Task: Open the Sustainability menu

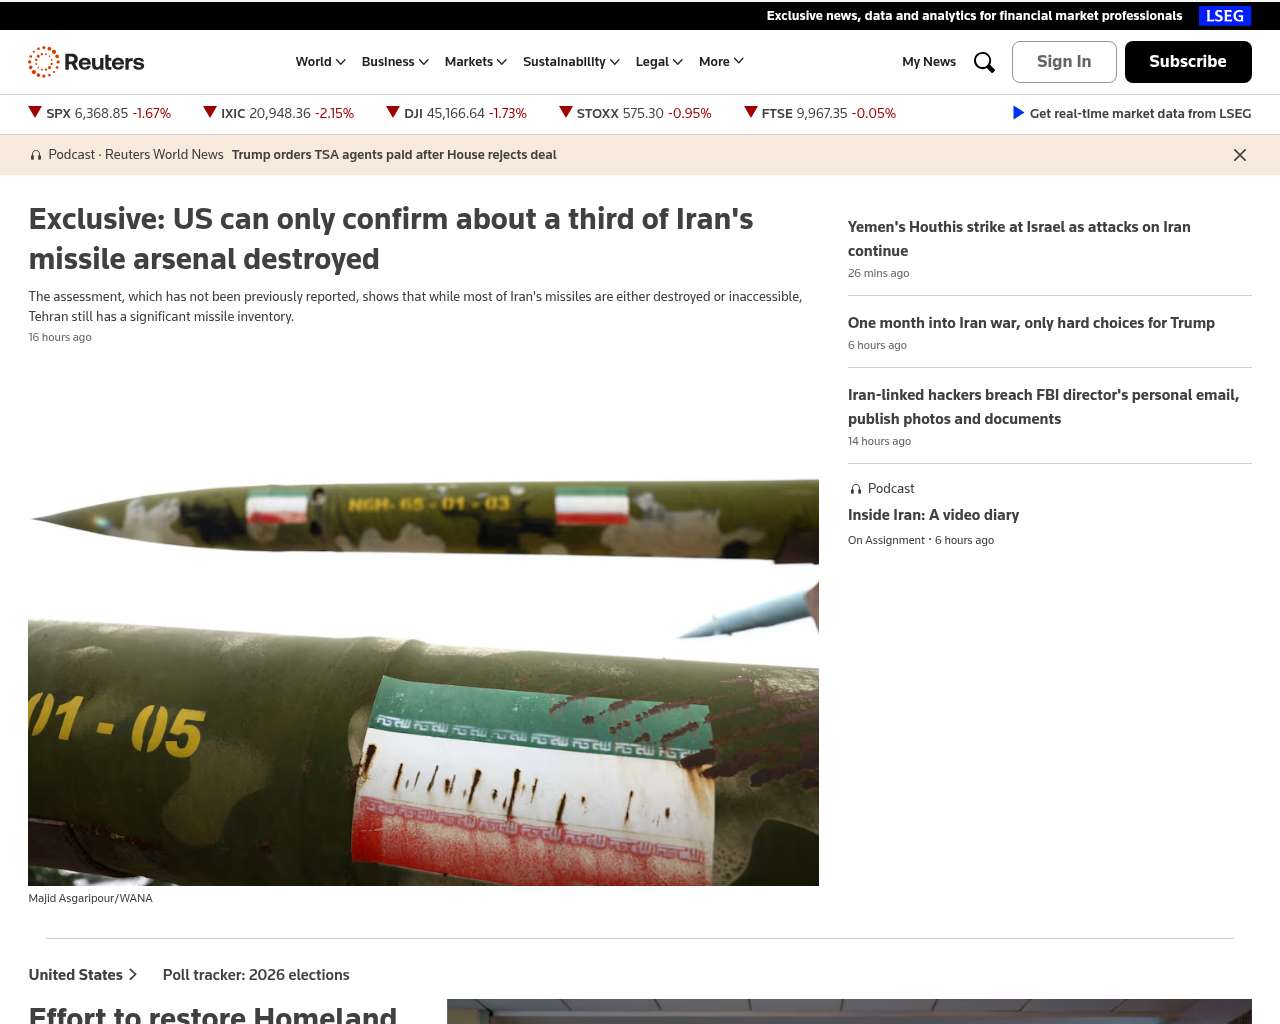Action: [570, 62]
